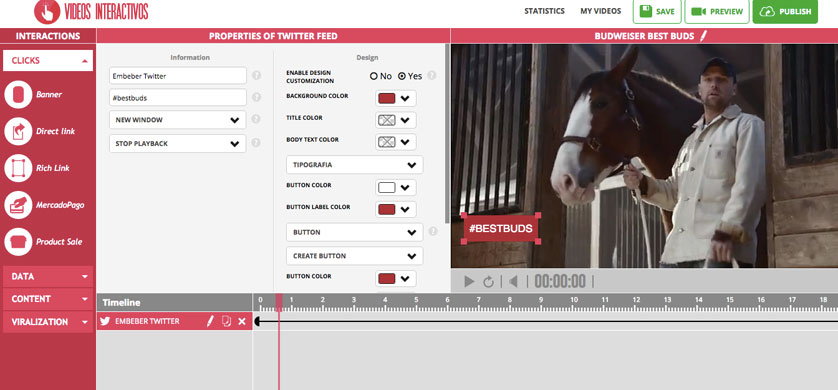Click the pink timeline playhead marker
The width and height of the screenshot is (838, 390).
278,302
